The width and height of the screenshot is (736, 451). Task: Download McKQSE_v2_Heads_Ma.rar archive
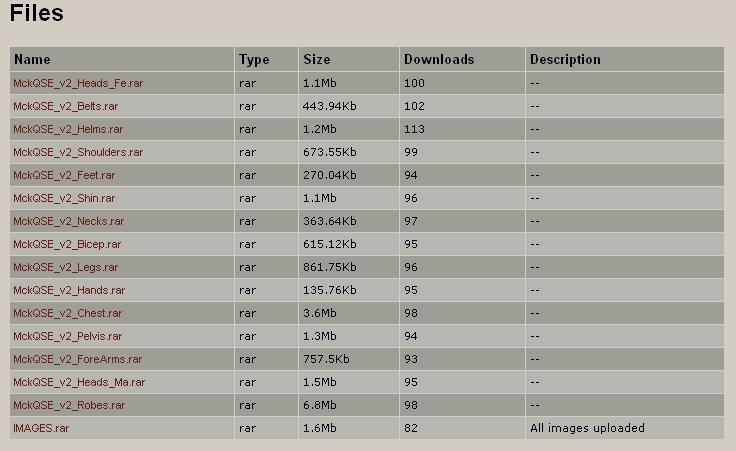pyautogui.click(x=79, y=382)
